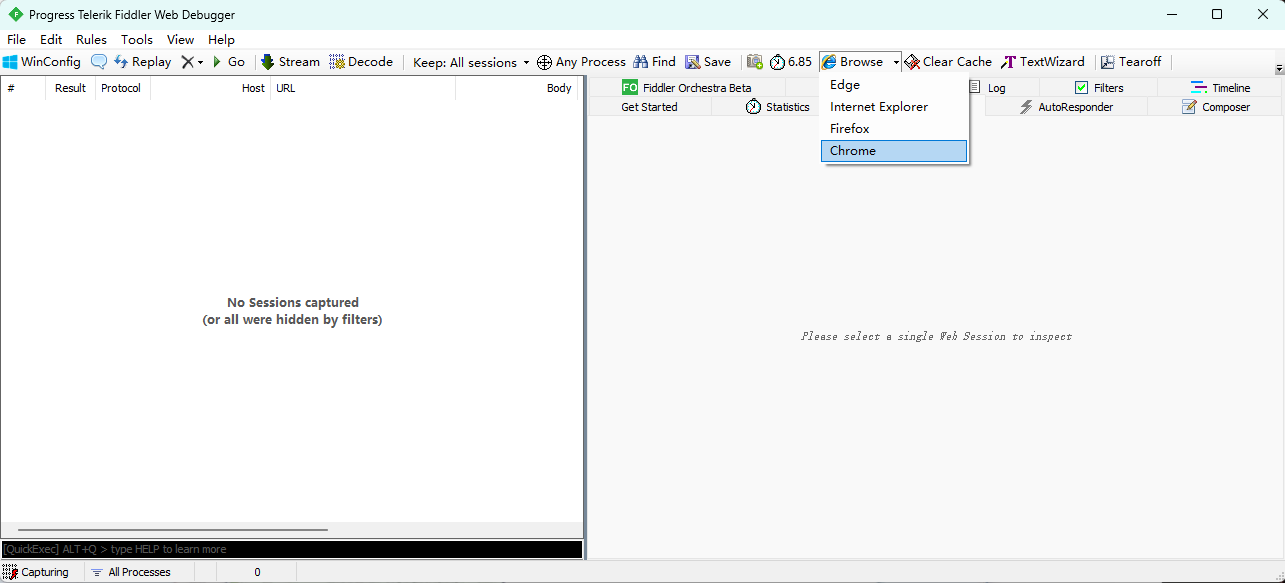
Task: Switch to the Get Started tab
Action: pos(649,107)
